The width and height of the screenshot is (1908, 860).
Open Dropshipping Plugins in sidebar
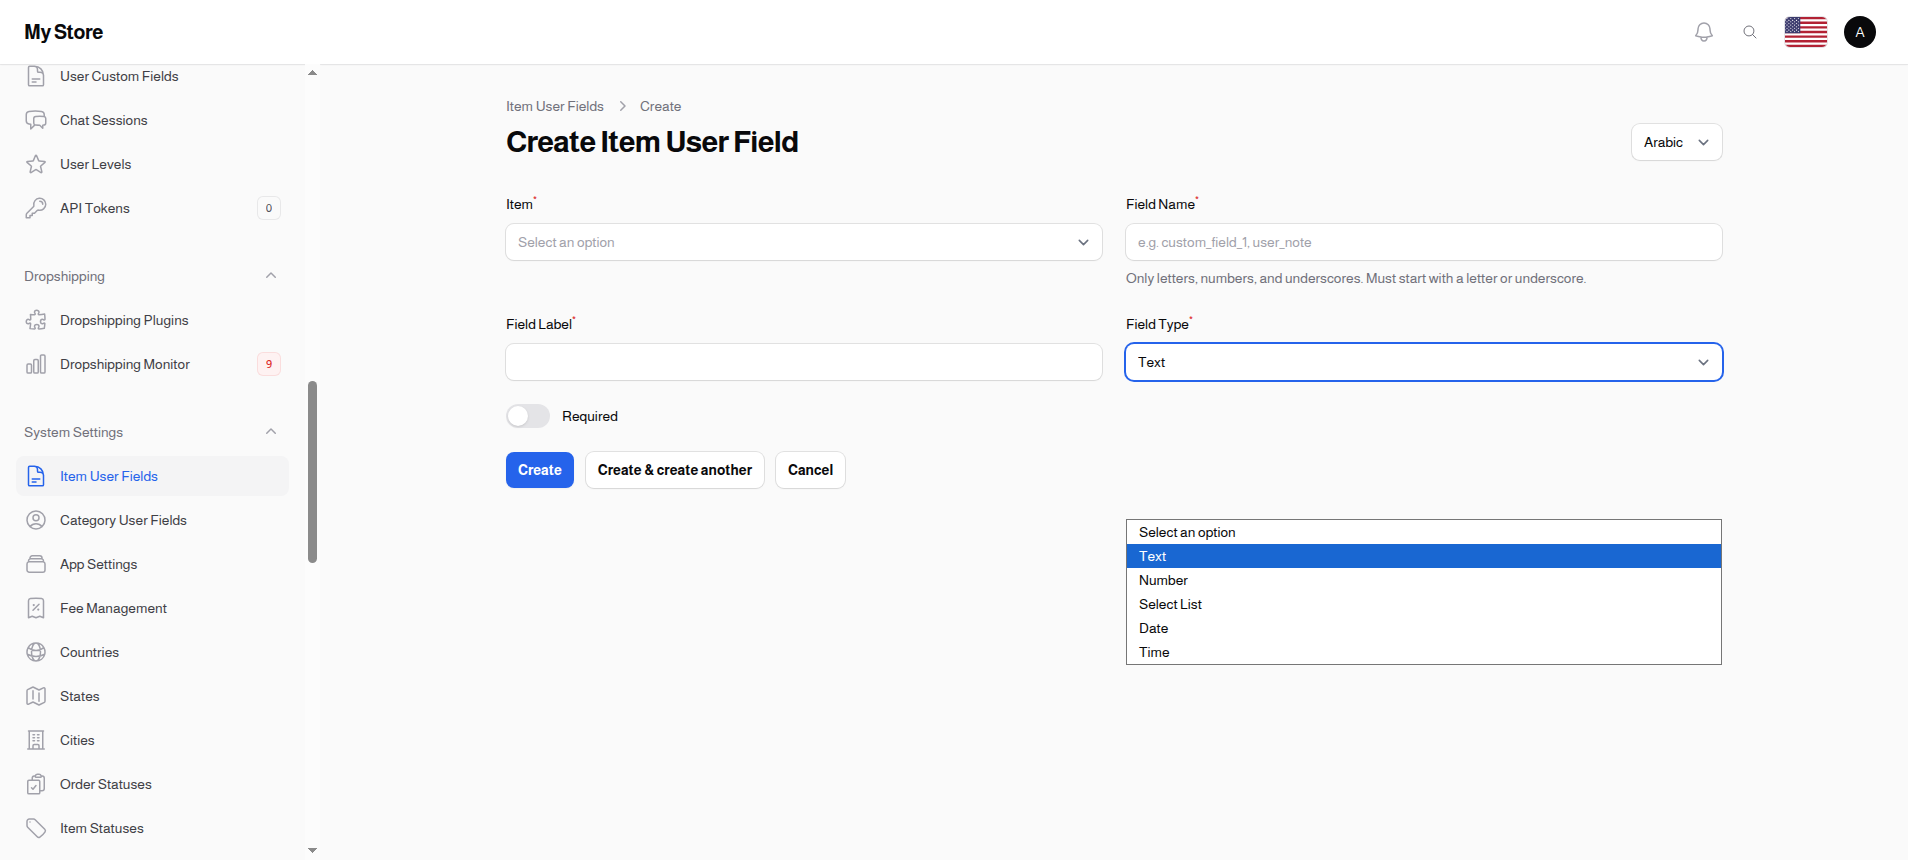pos(152,320)
